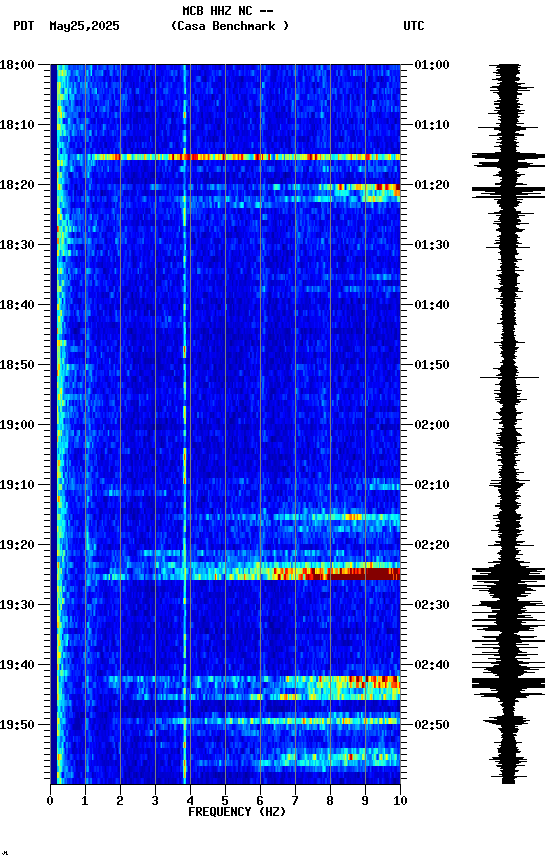Click the 02:00 UTC time label

click(x=432, y=425)
